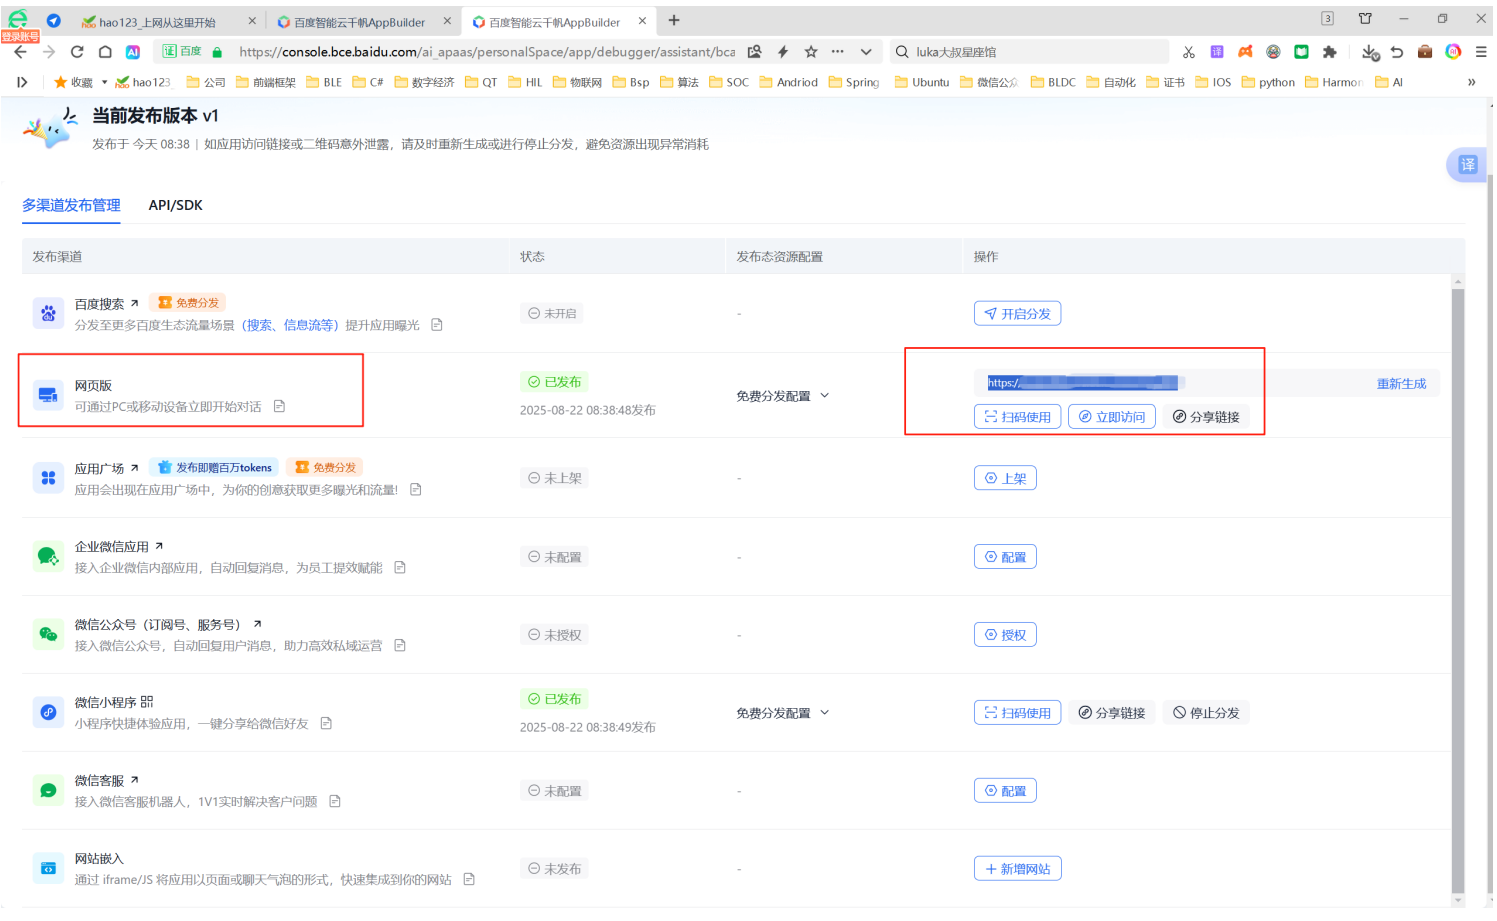Image resolution: width=1497 pixels, height=921 pixels.
Task: Bookmark this page with the star icon
Action: [811, 52]
